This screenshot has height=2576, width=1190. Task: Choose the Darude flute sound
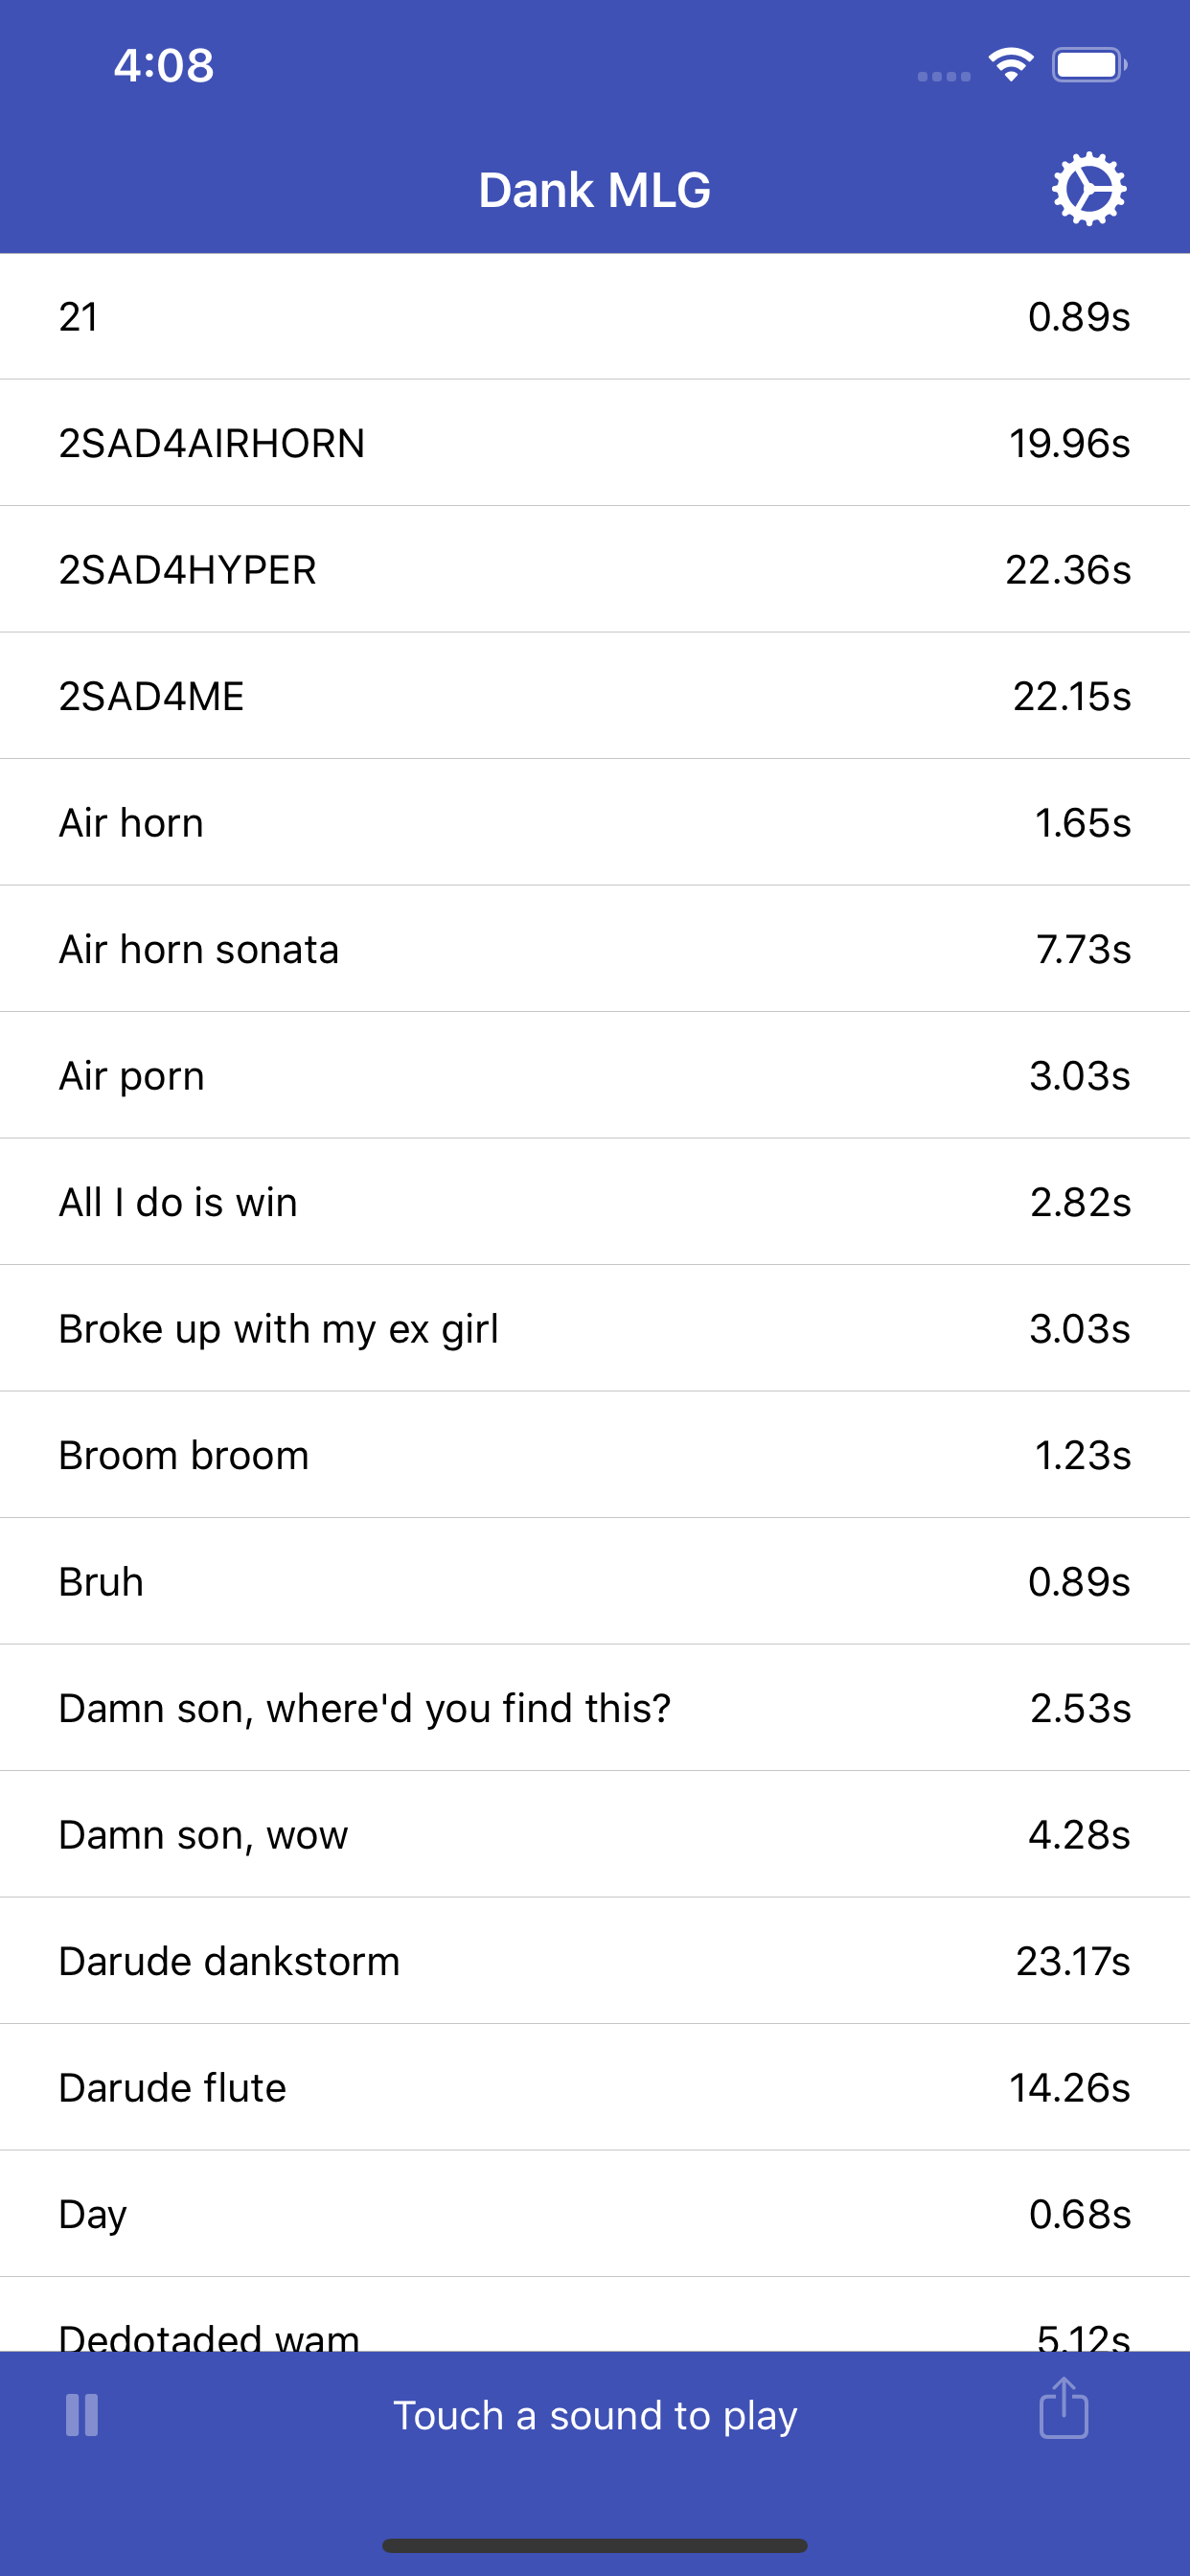[x=594, y=2088]
